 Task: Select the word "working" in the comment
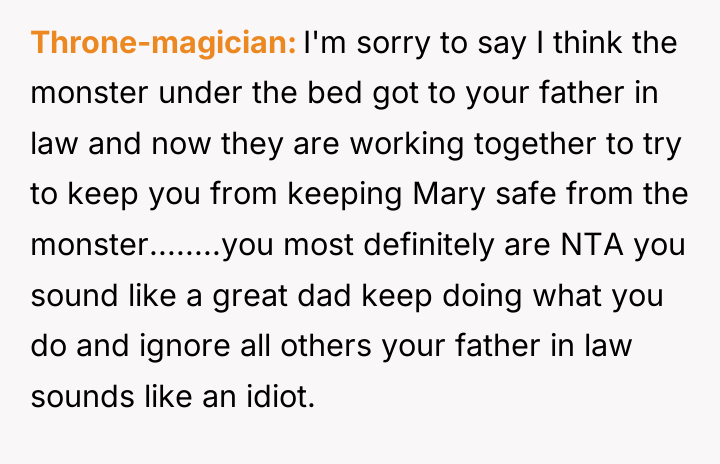pos(407,145)
